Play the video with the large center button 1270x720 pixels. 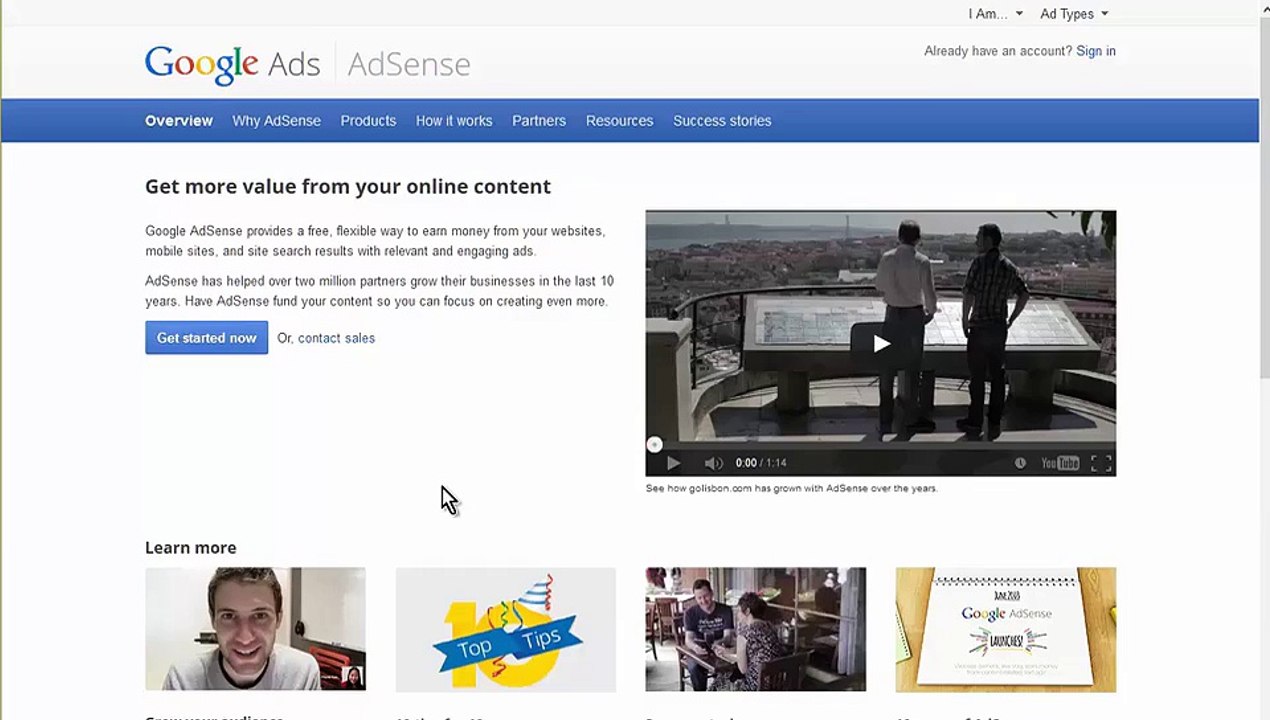point(881,343)
